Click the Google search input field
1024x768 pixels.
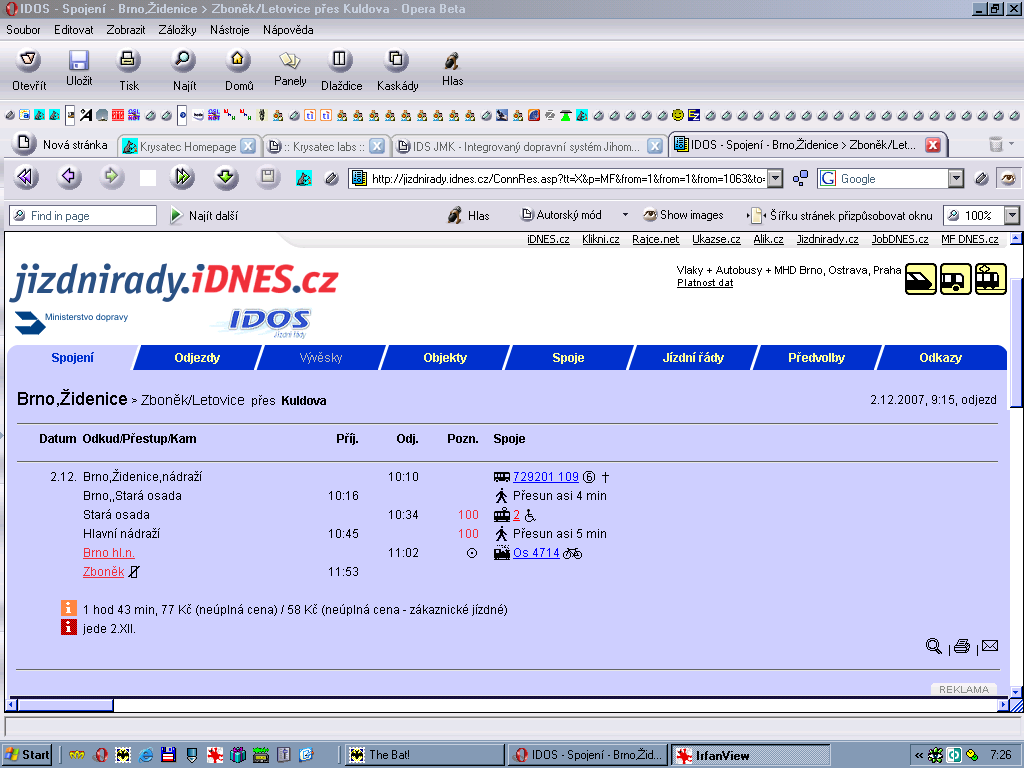pyautogui.click(x=883, y=178)
